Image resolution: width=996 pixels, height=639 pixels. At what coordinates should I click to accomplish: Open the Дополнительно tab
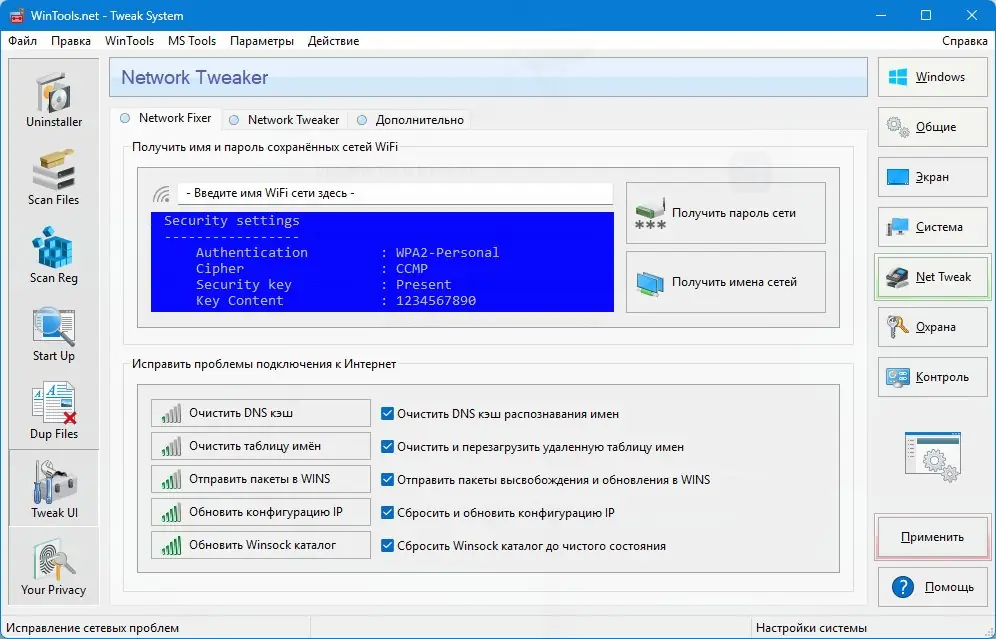[x=412, y=119]
